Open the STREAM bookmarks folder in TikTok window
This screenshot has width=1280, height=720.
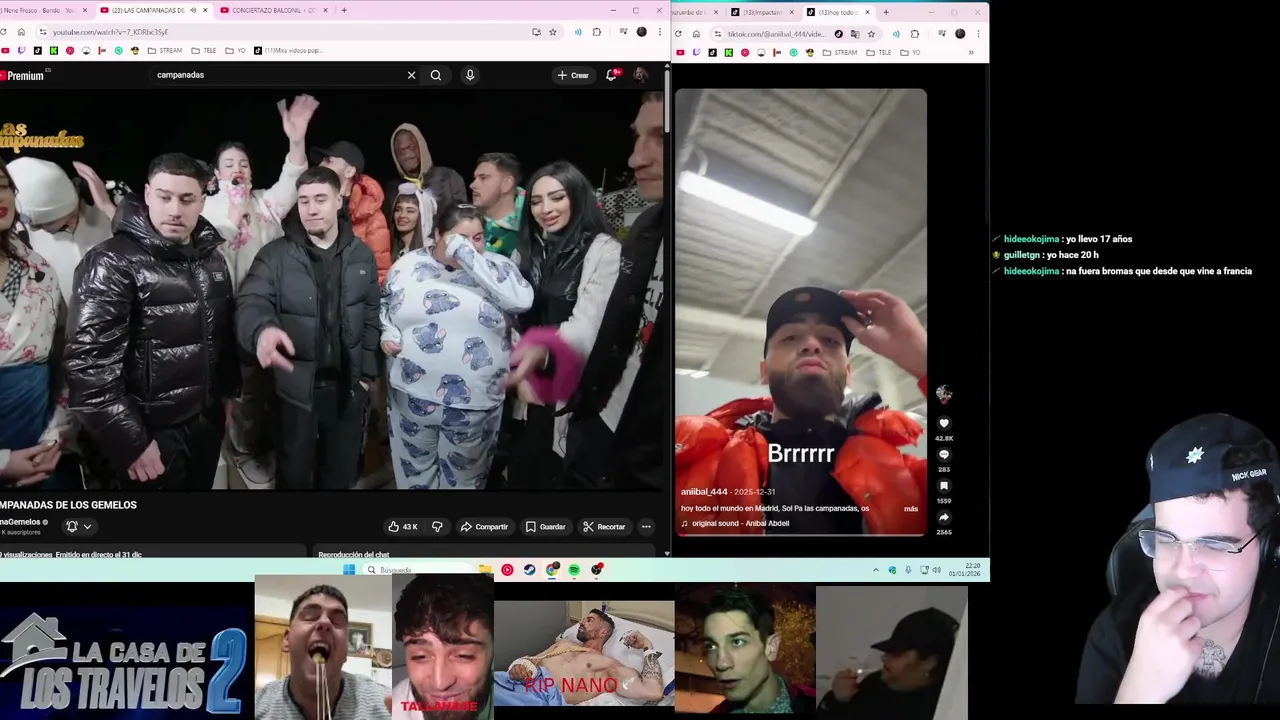click(840, 52)
